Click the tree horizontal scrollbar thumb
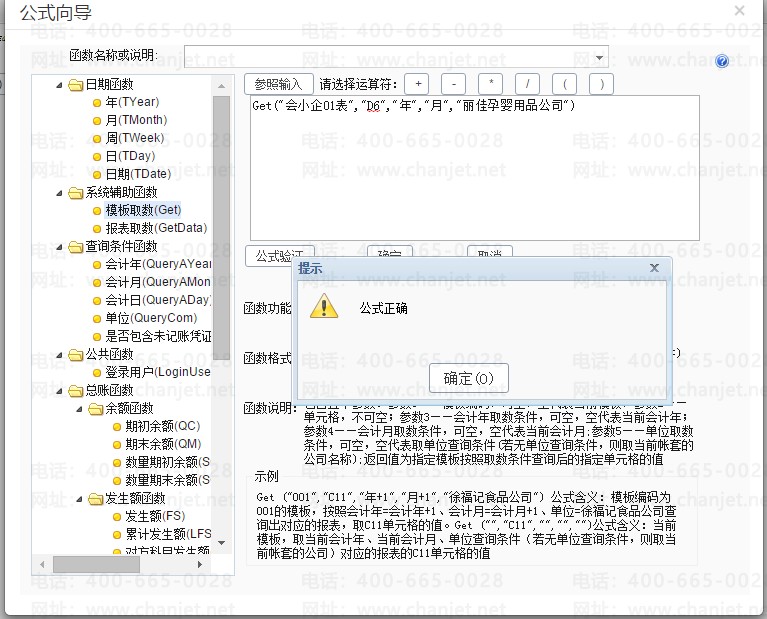The image size is (767, 619). click(x=96, y=564)
